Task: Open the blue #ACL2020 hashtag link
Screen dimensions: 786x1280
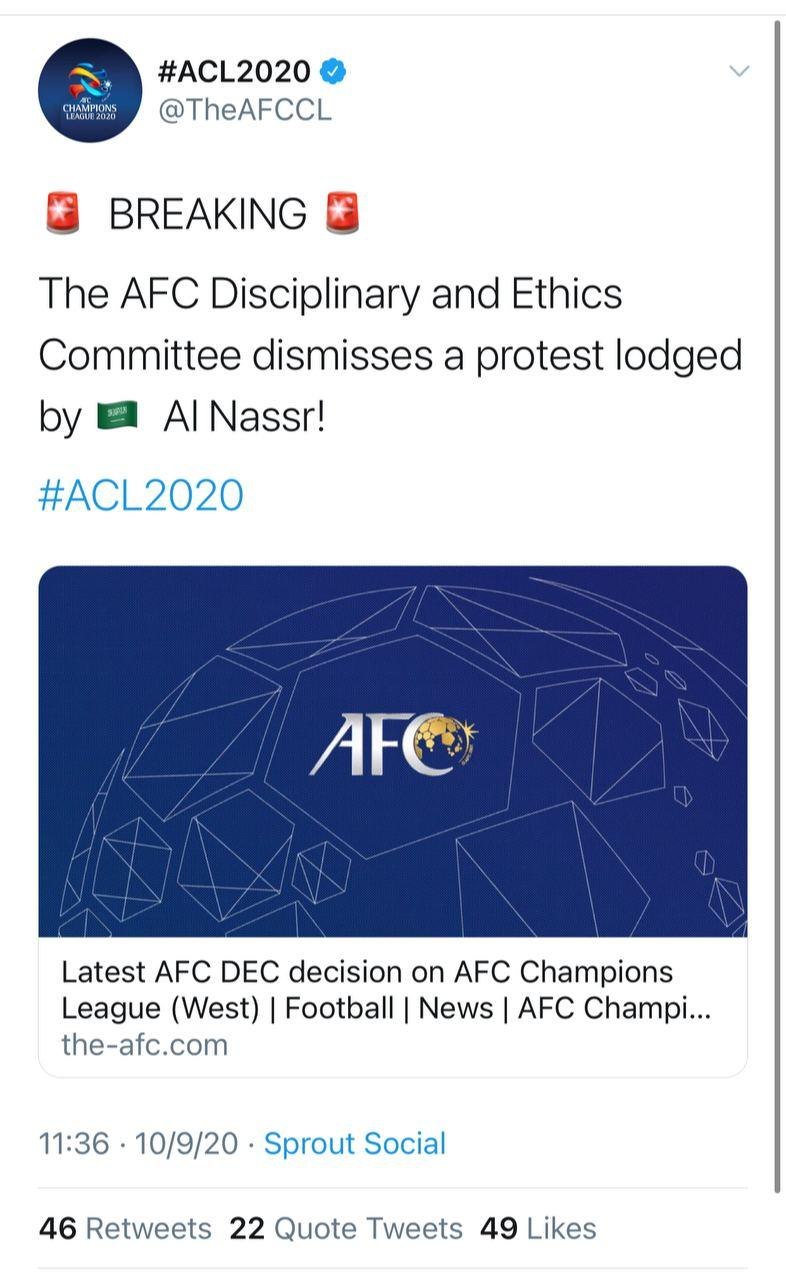Action: click(x=140, y=495)
